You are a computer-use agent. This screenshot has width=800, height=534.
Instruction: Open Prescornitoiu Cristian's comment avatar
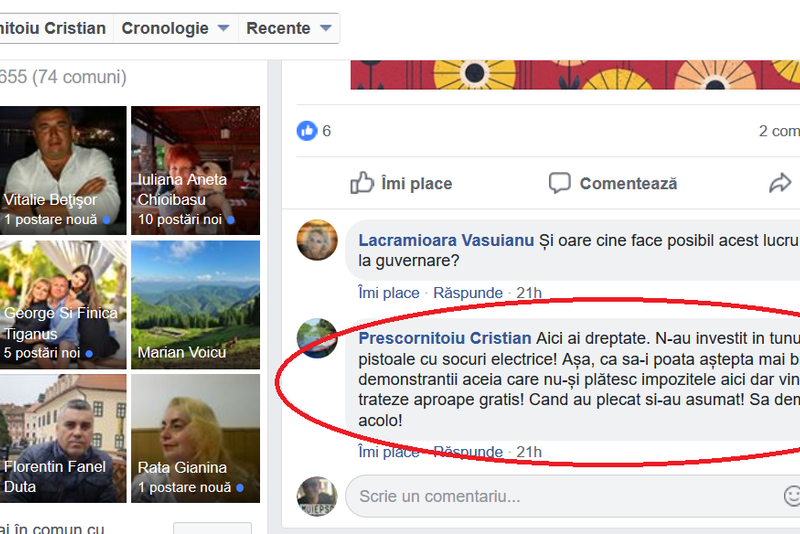pos(317,338)
